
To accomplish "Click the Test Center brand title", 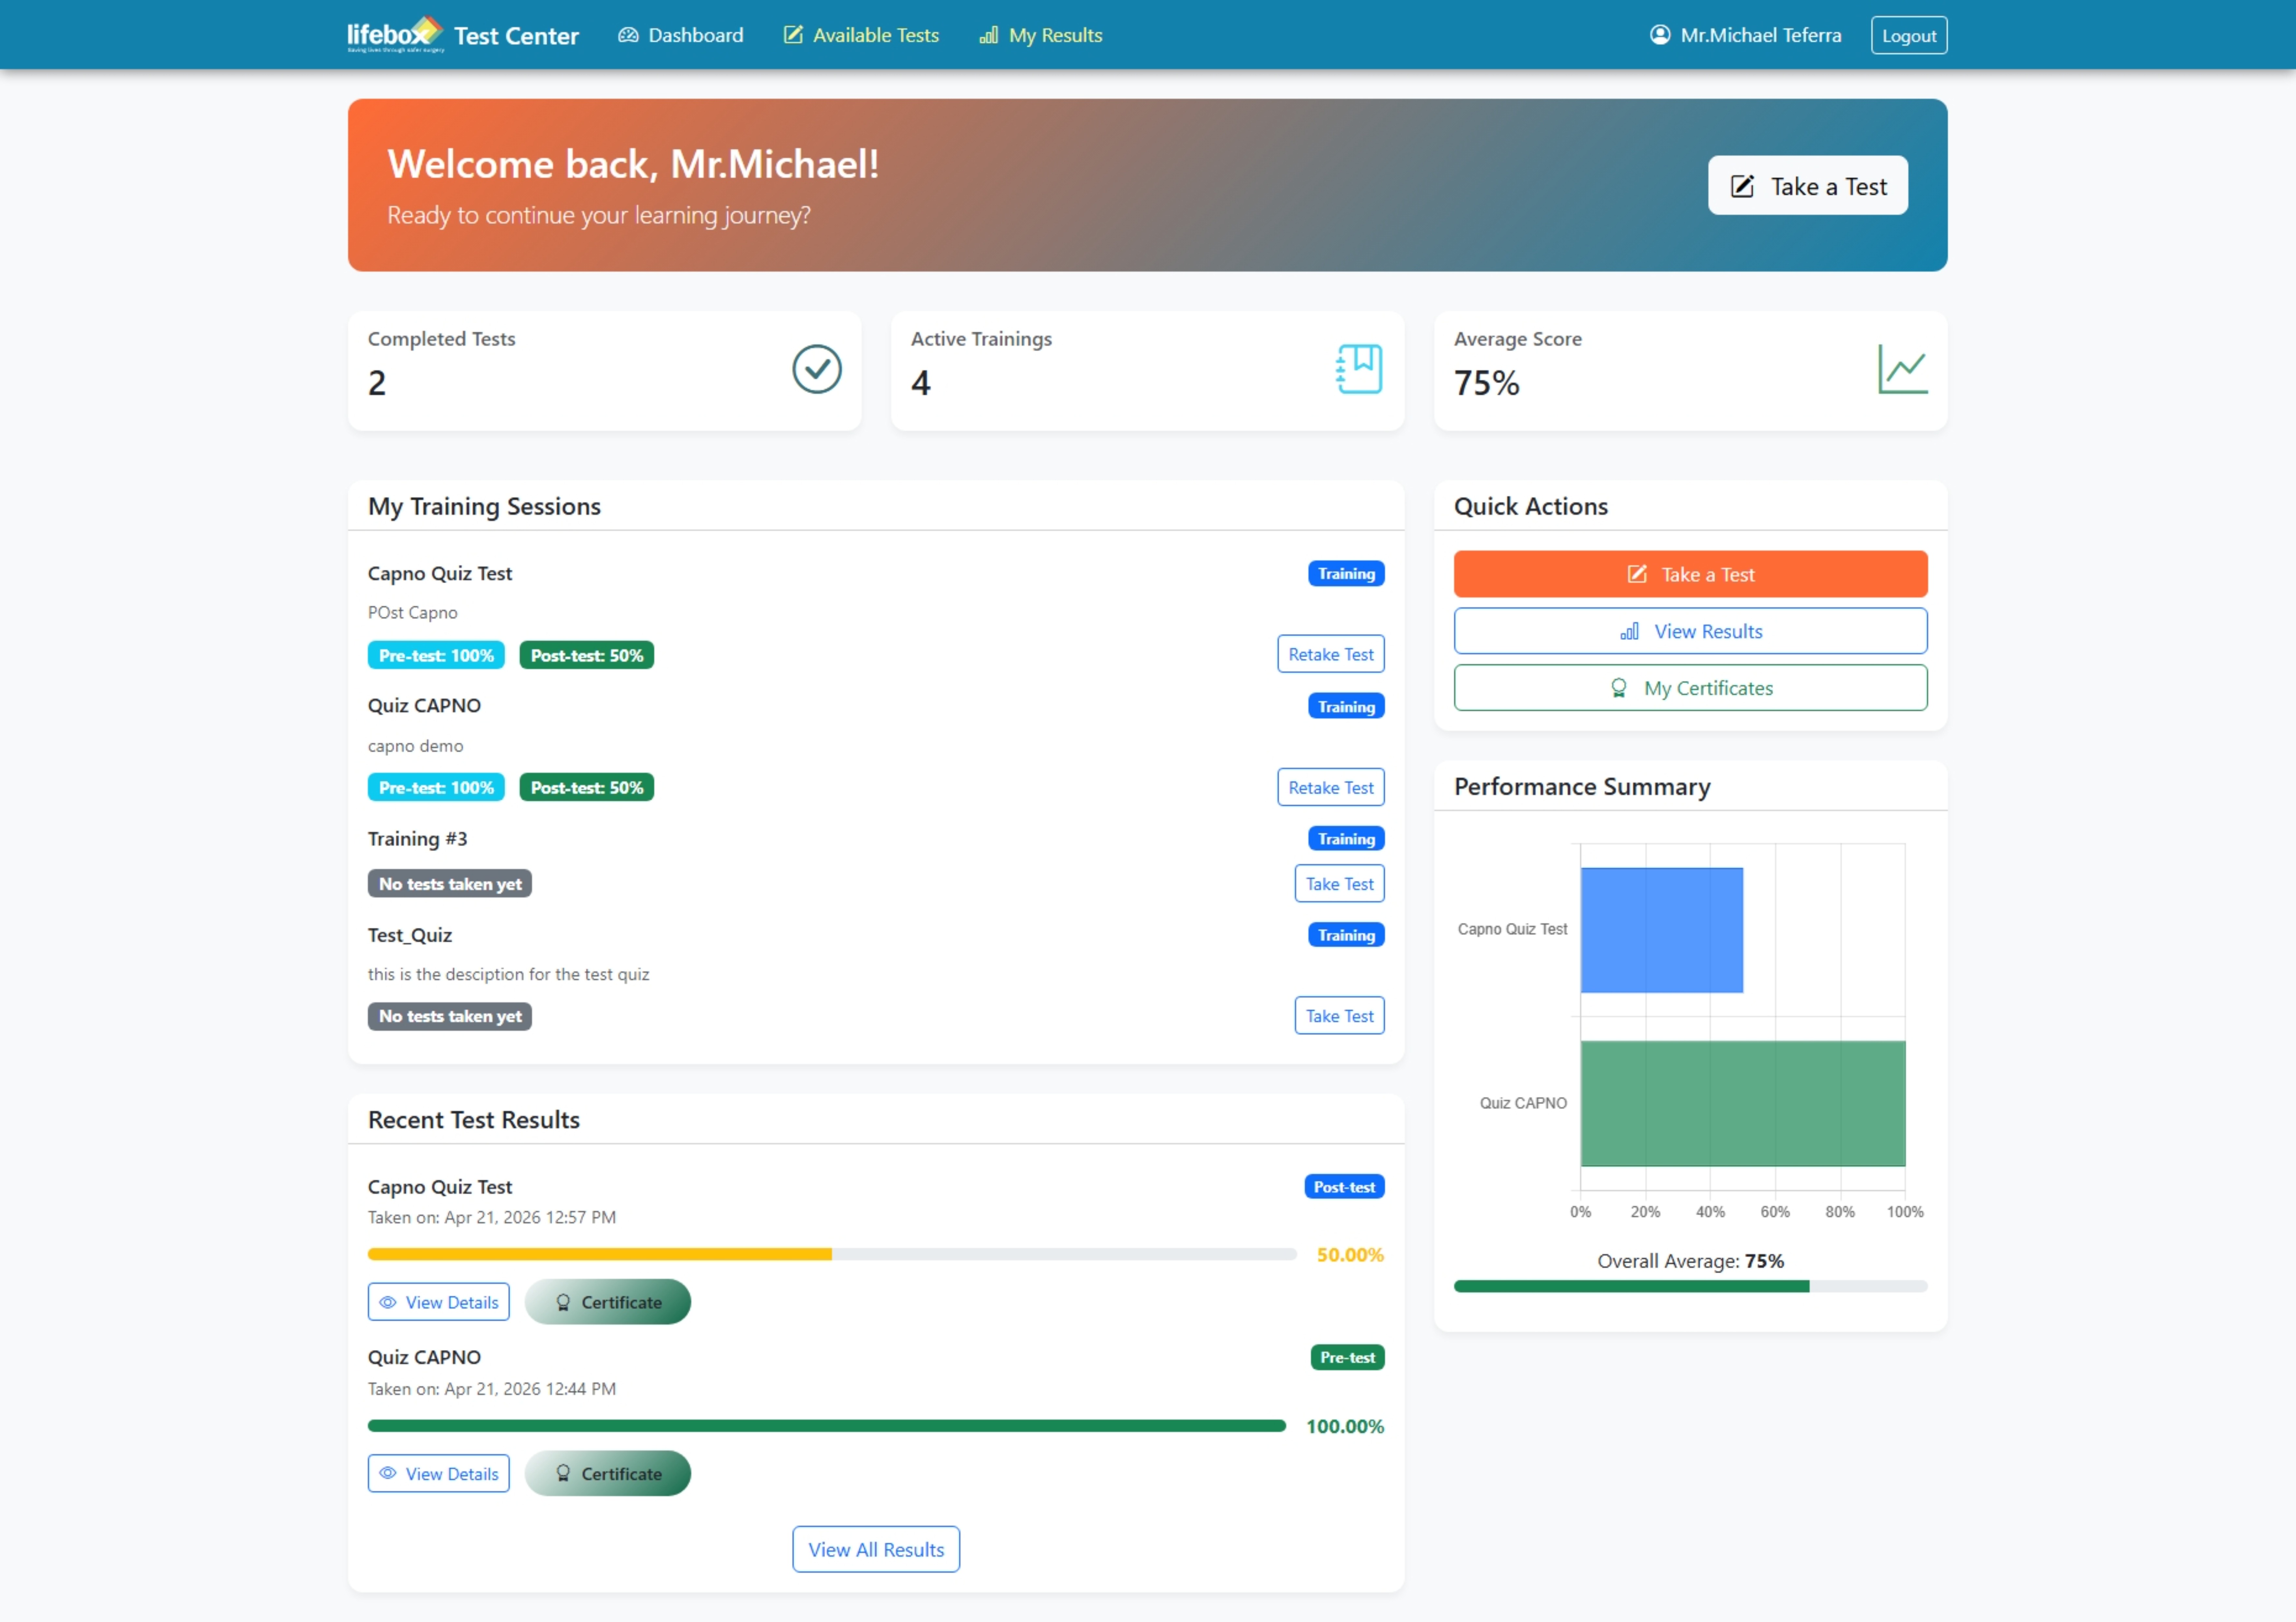I will tap(516, 36).
